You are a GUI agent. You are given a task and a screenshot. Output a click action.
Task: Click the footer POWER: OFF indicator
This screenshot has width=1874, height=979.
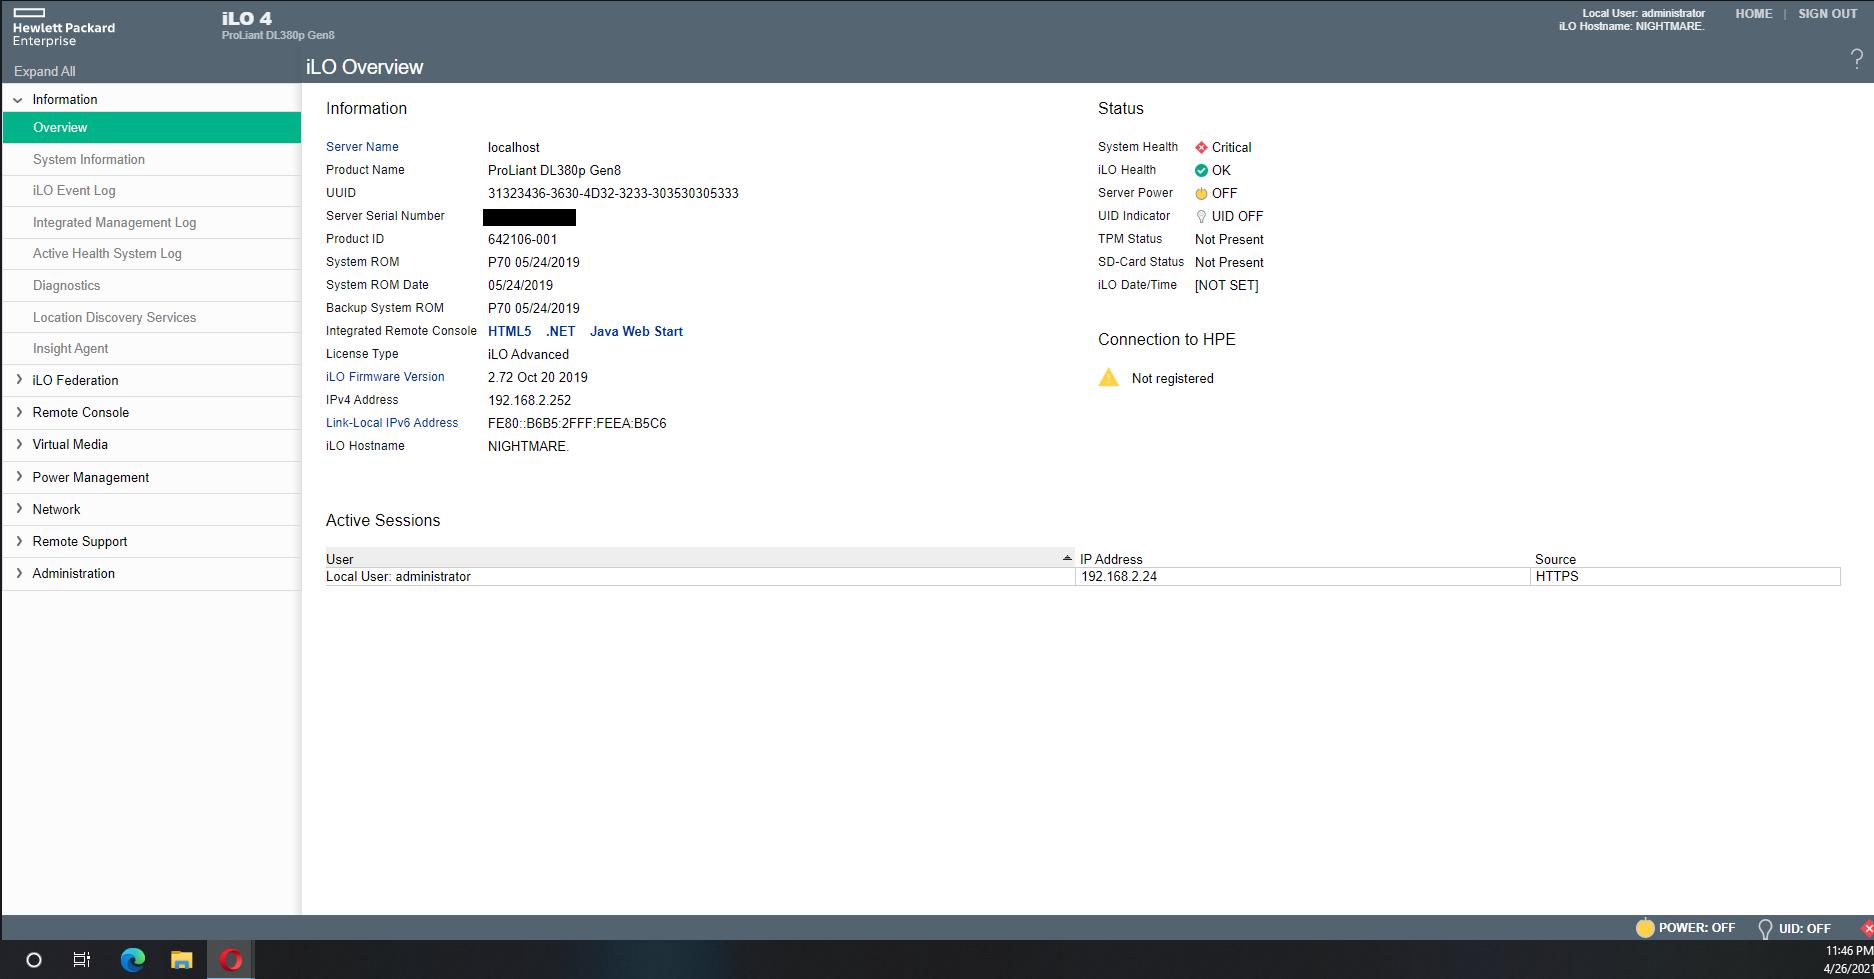point(1685,928)
